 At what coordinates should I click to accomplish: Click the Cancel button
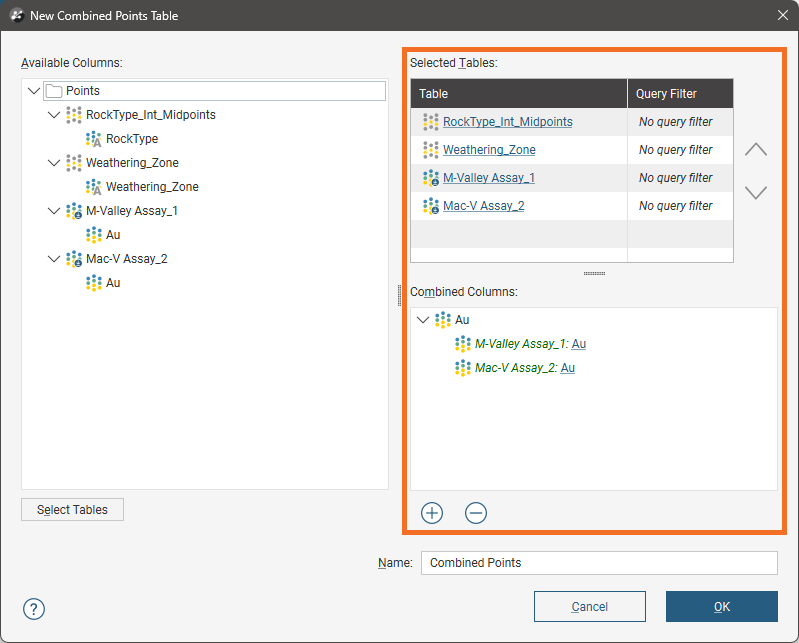click(x=589, y=607)
